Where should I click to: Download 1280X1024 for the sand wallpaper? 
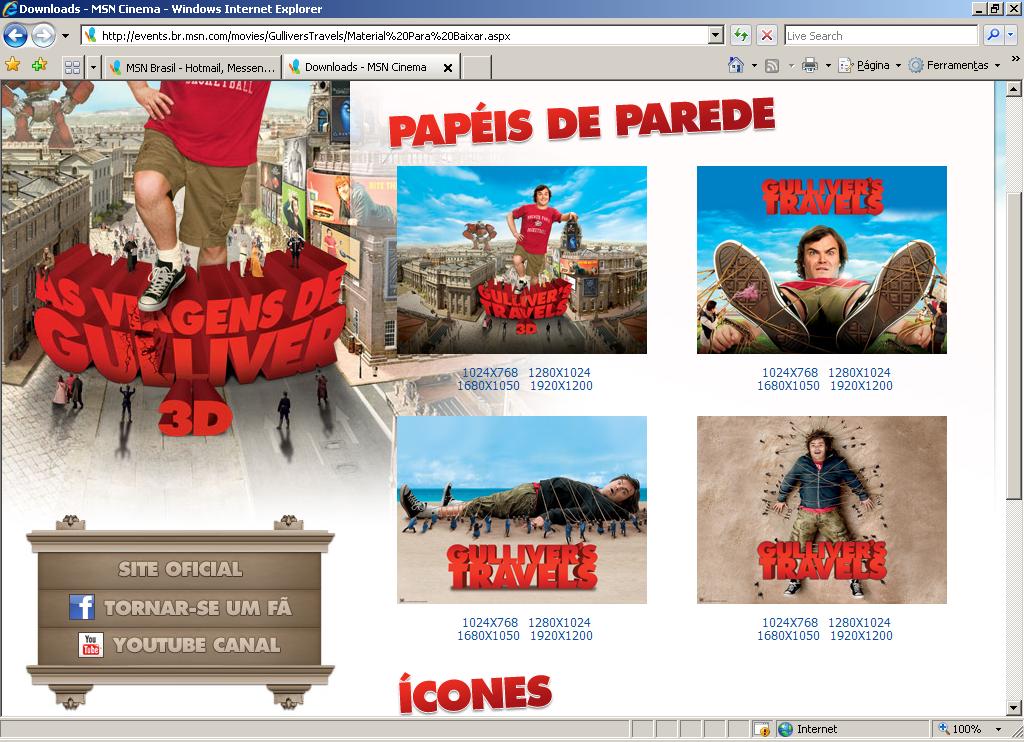[x=859, y=622]
